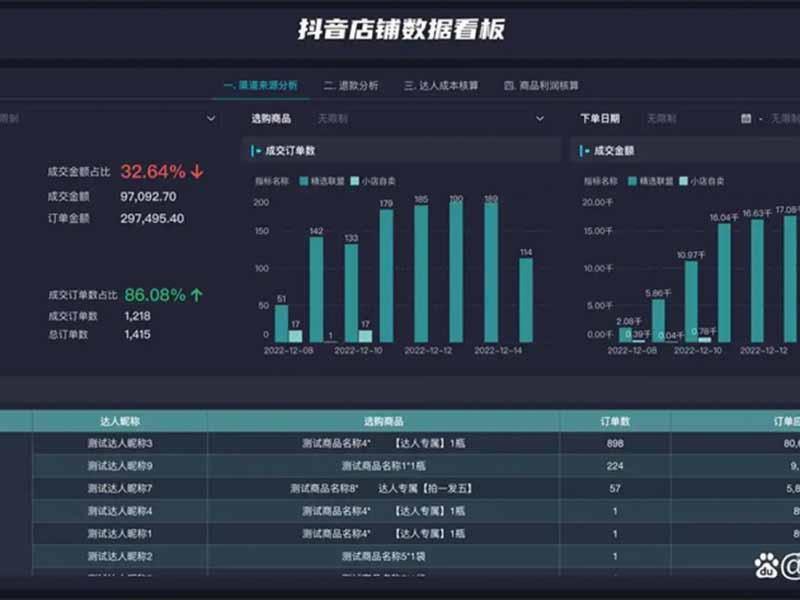Click the 抖音店铺数据看板 dashboard title
Viewport: 800px width, 600px height.
click(x=401, y=29)
